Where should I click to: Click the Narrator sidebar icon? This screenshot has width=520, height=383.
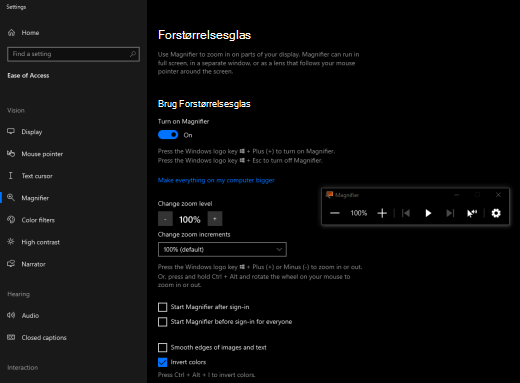11,264
